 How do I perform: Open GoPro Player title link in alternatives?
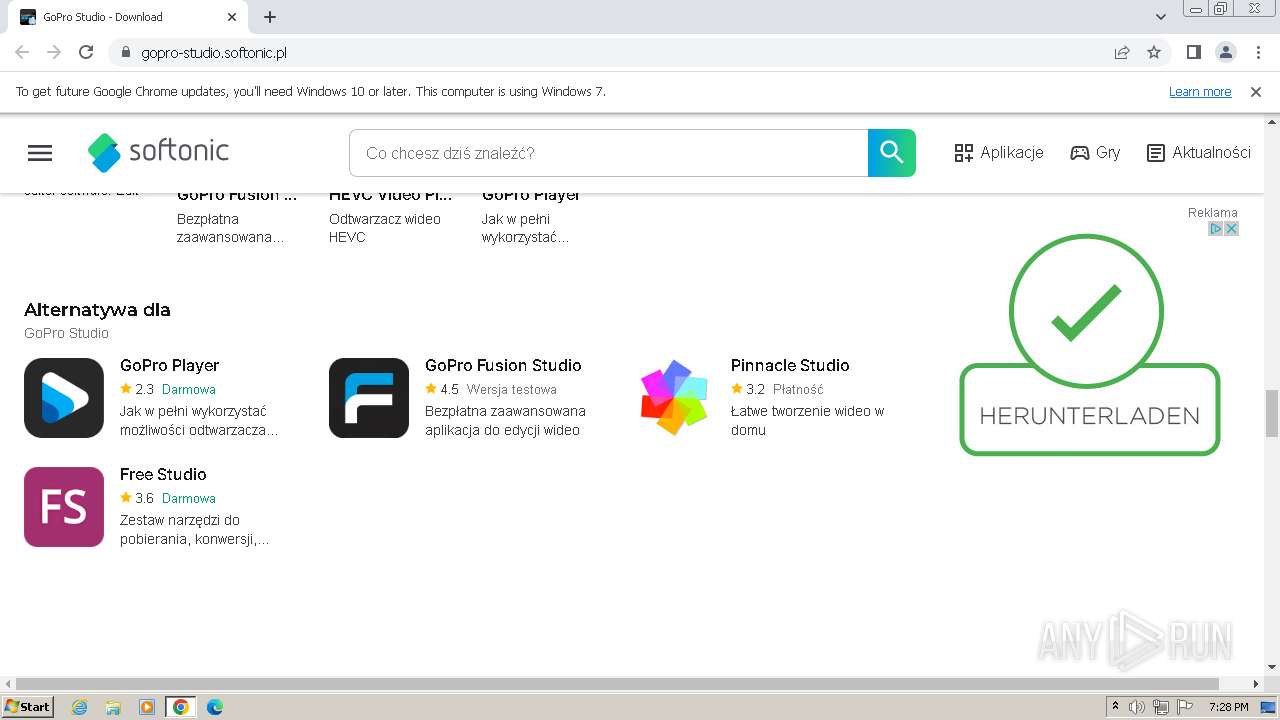point(169,365)
